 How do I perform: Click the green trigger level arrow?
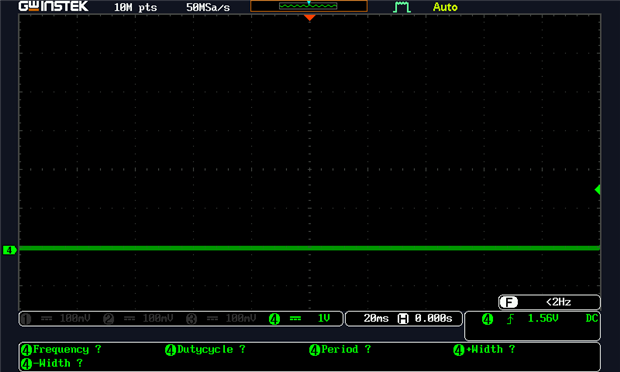(597, 190)
